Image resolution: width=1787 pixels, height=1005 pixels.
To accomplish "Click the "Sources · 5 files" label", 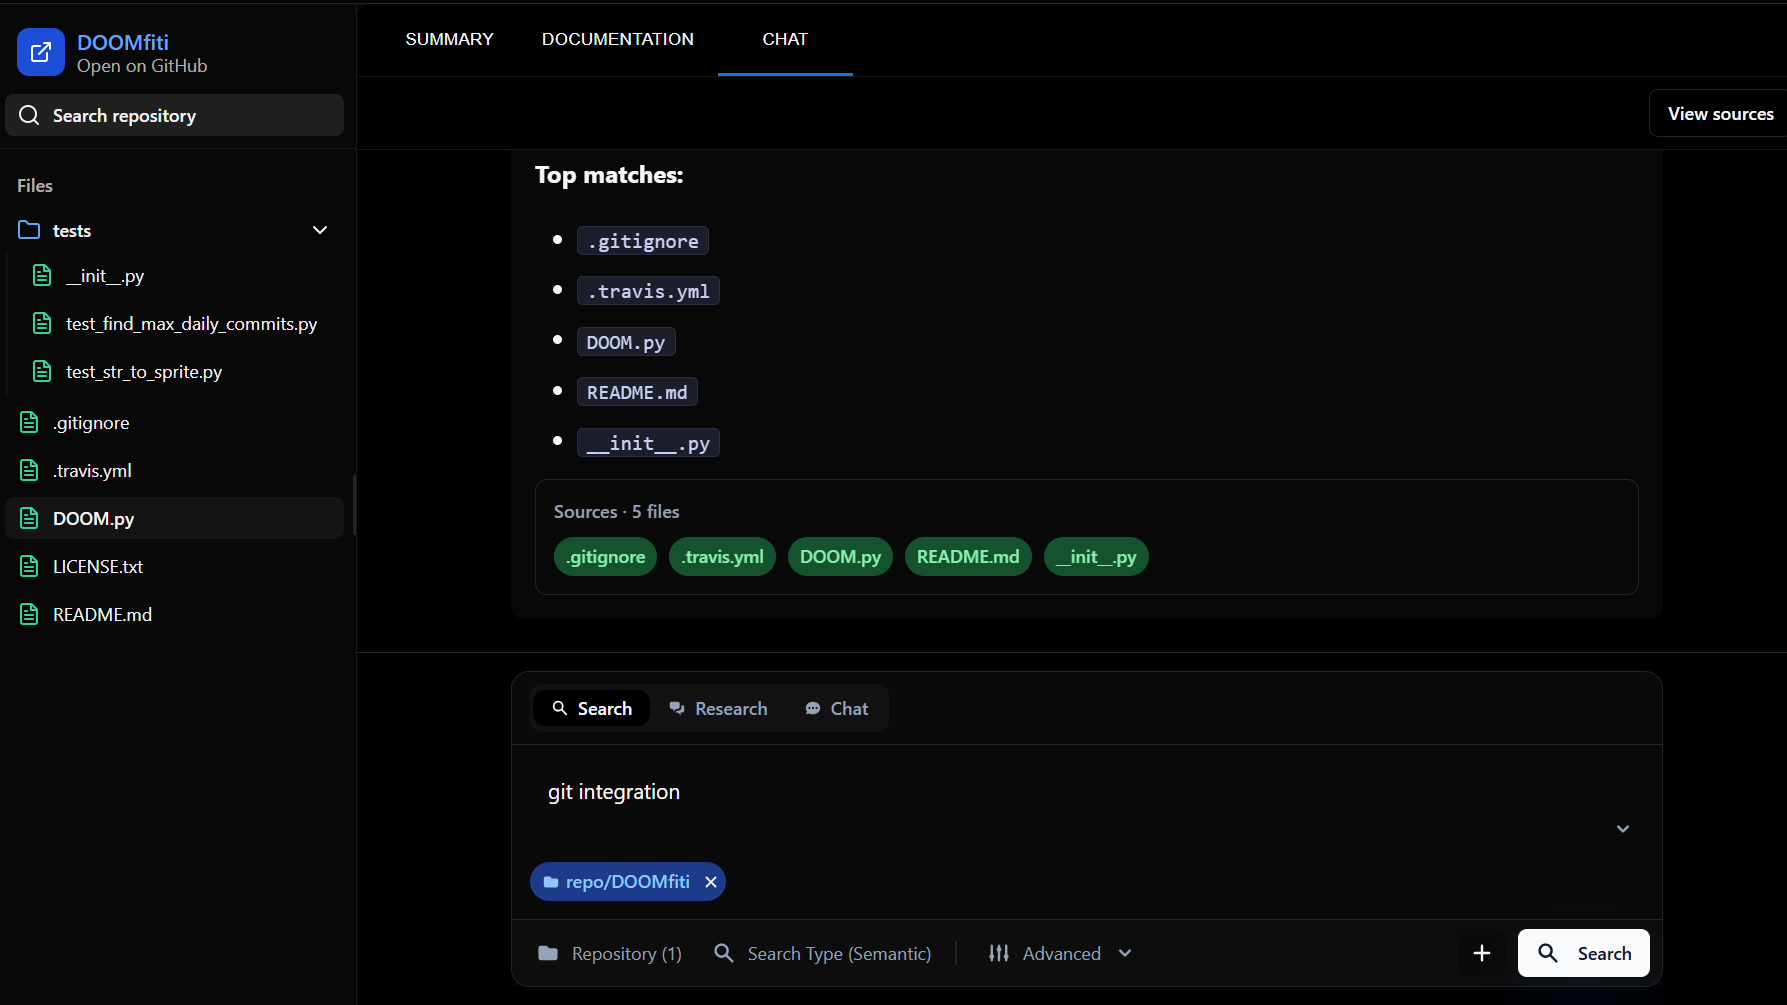I will point(617,511).
